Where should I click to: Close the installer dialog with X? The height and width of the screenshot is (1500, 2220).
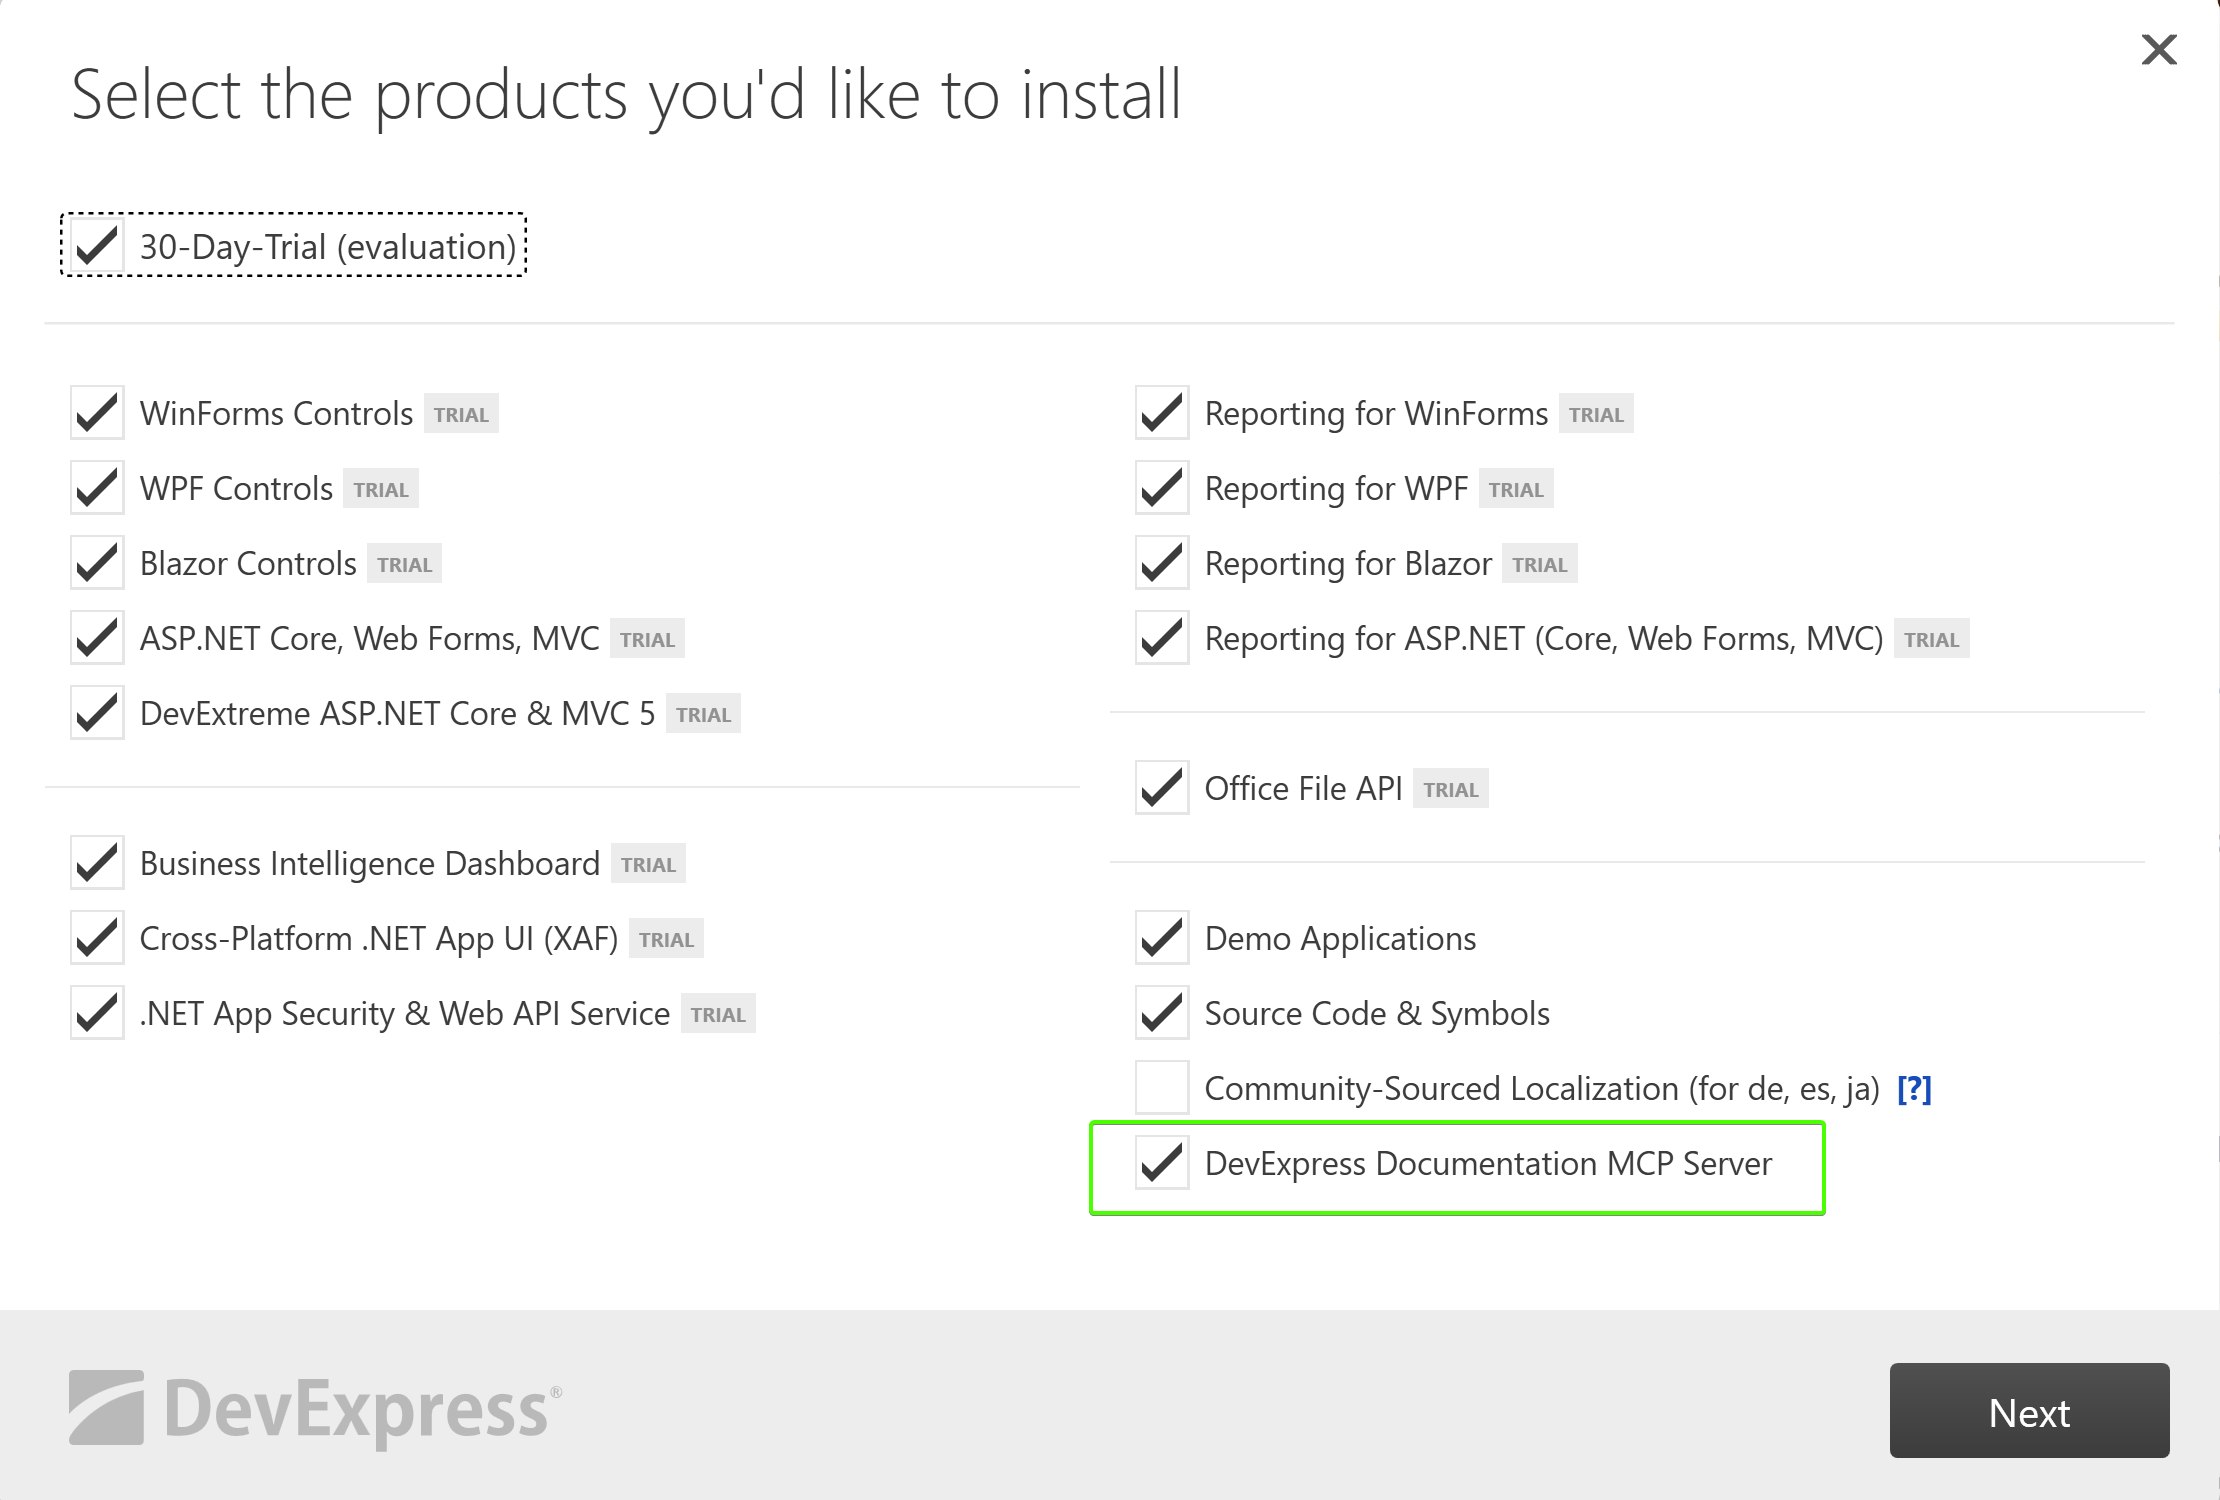coord(2159,49)
